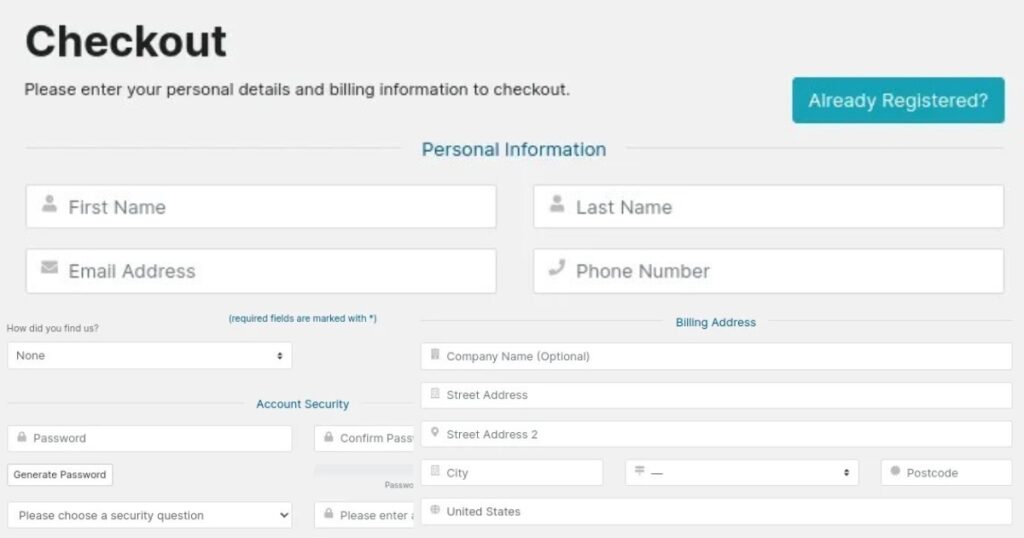Click the person icon in First Name field
Image resolution: width=1024 pixels, height=538 pixels.
click(49, 204)
